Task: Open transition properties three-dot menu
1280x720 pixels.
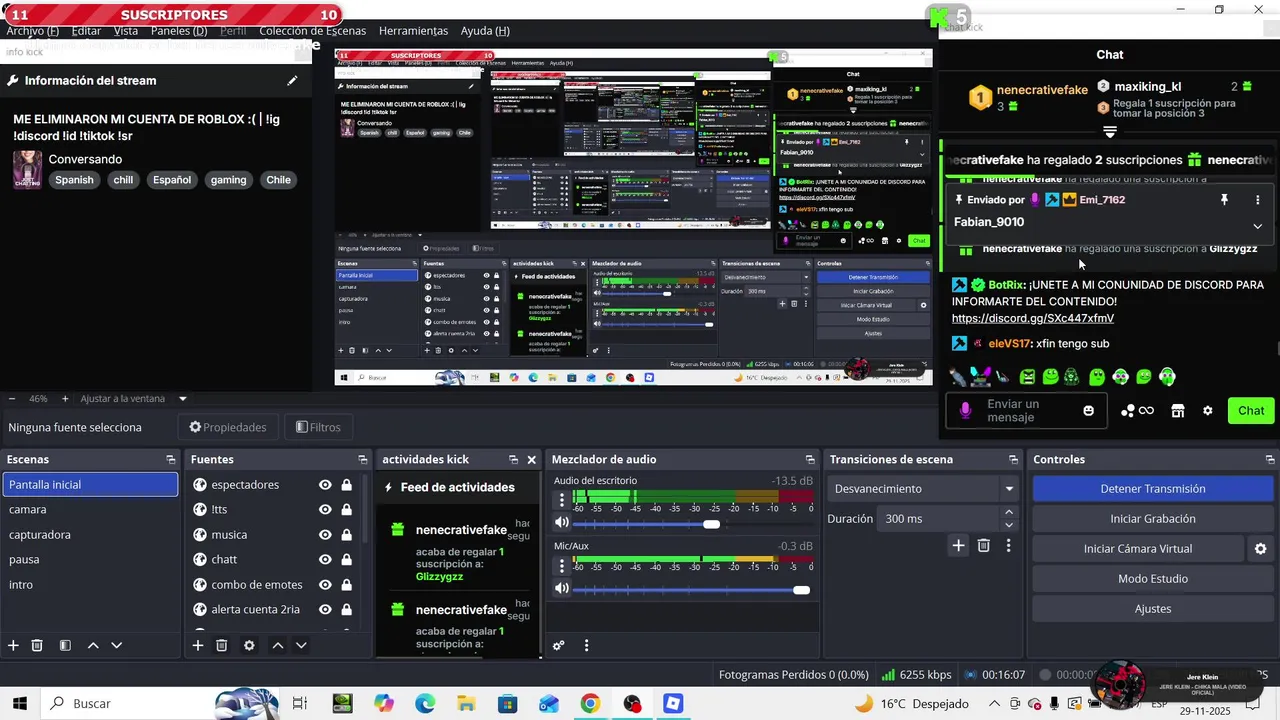Action: tap(1008, 545)
